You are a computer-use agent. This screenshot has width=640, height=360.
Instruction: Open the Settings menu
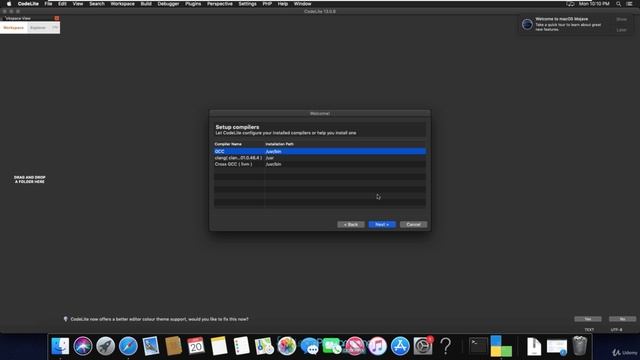247,4
